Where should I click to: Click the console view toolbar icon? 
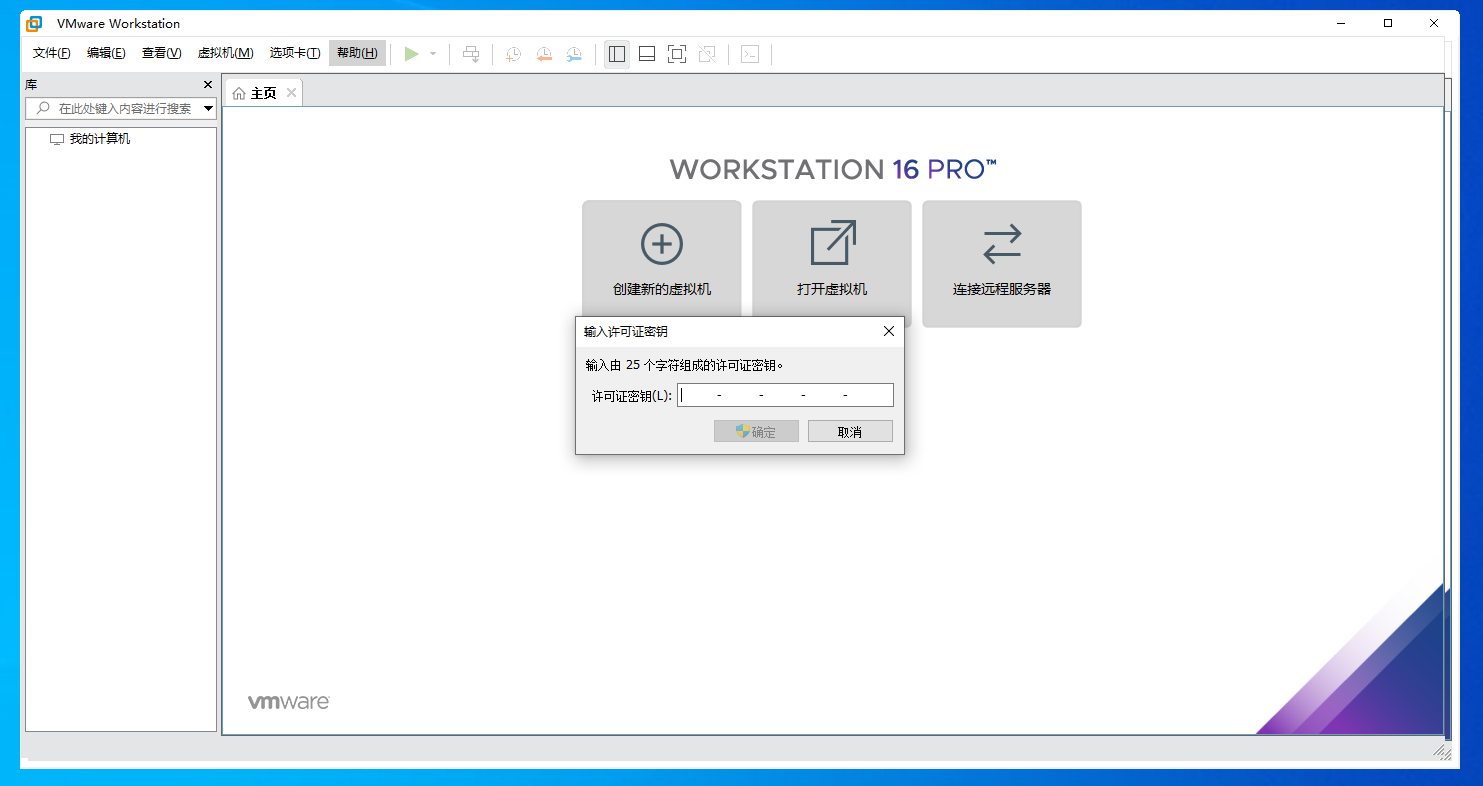(x=750, y=54)
